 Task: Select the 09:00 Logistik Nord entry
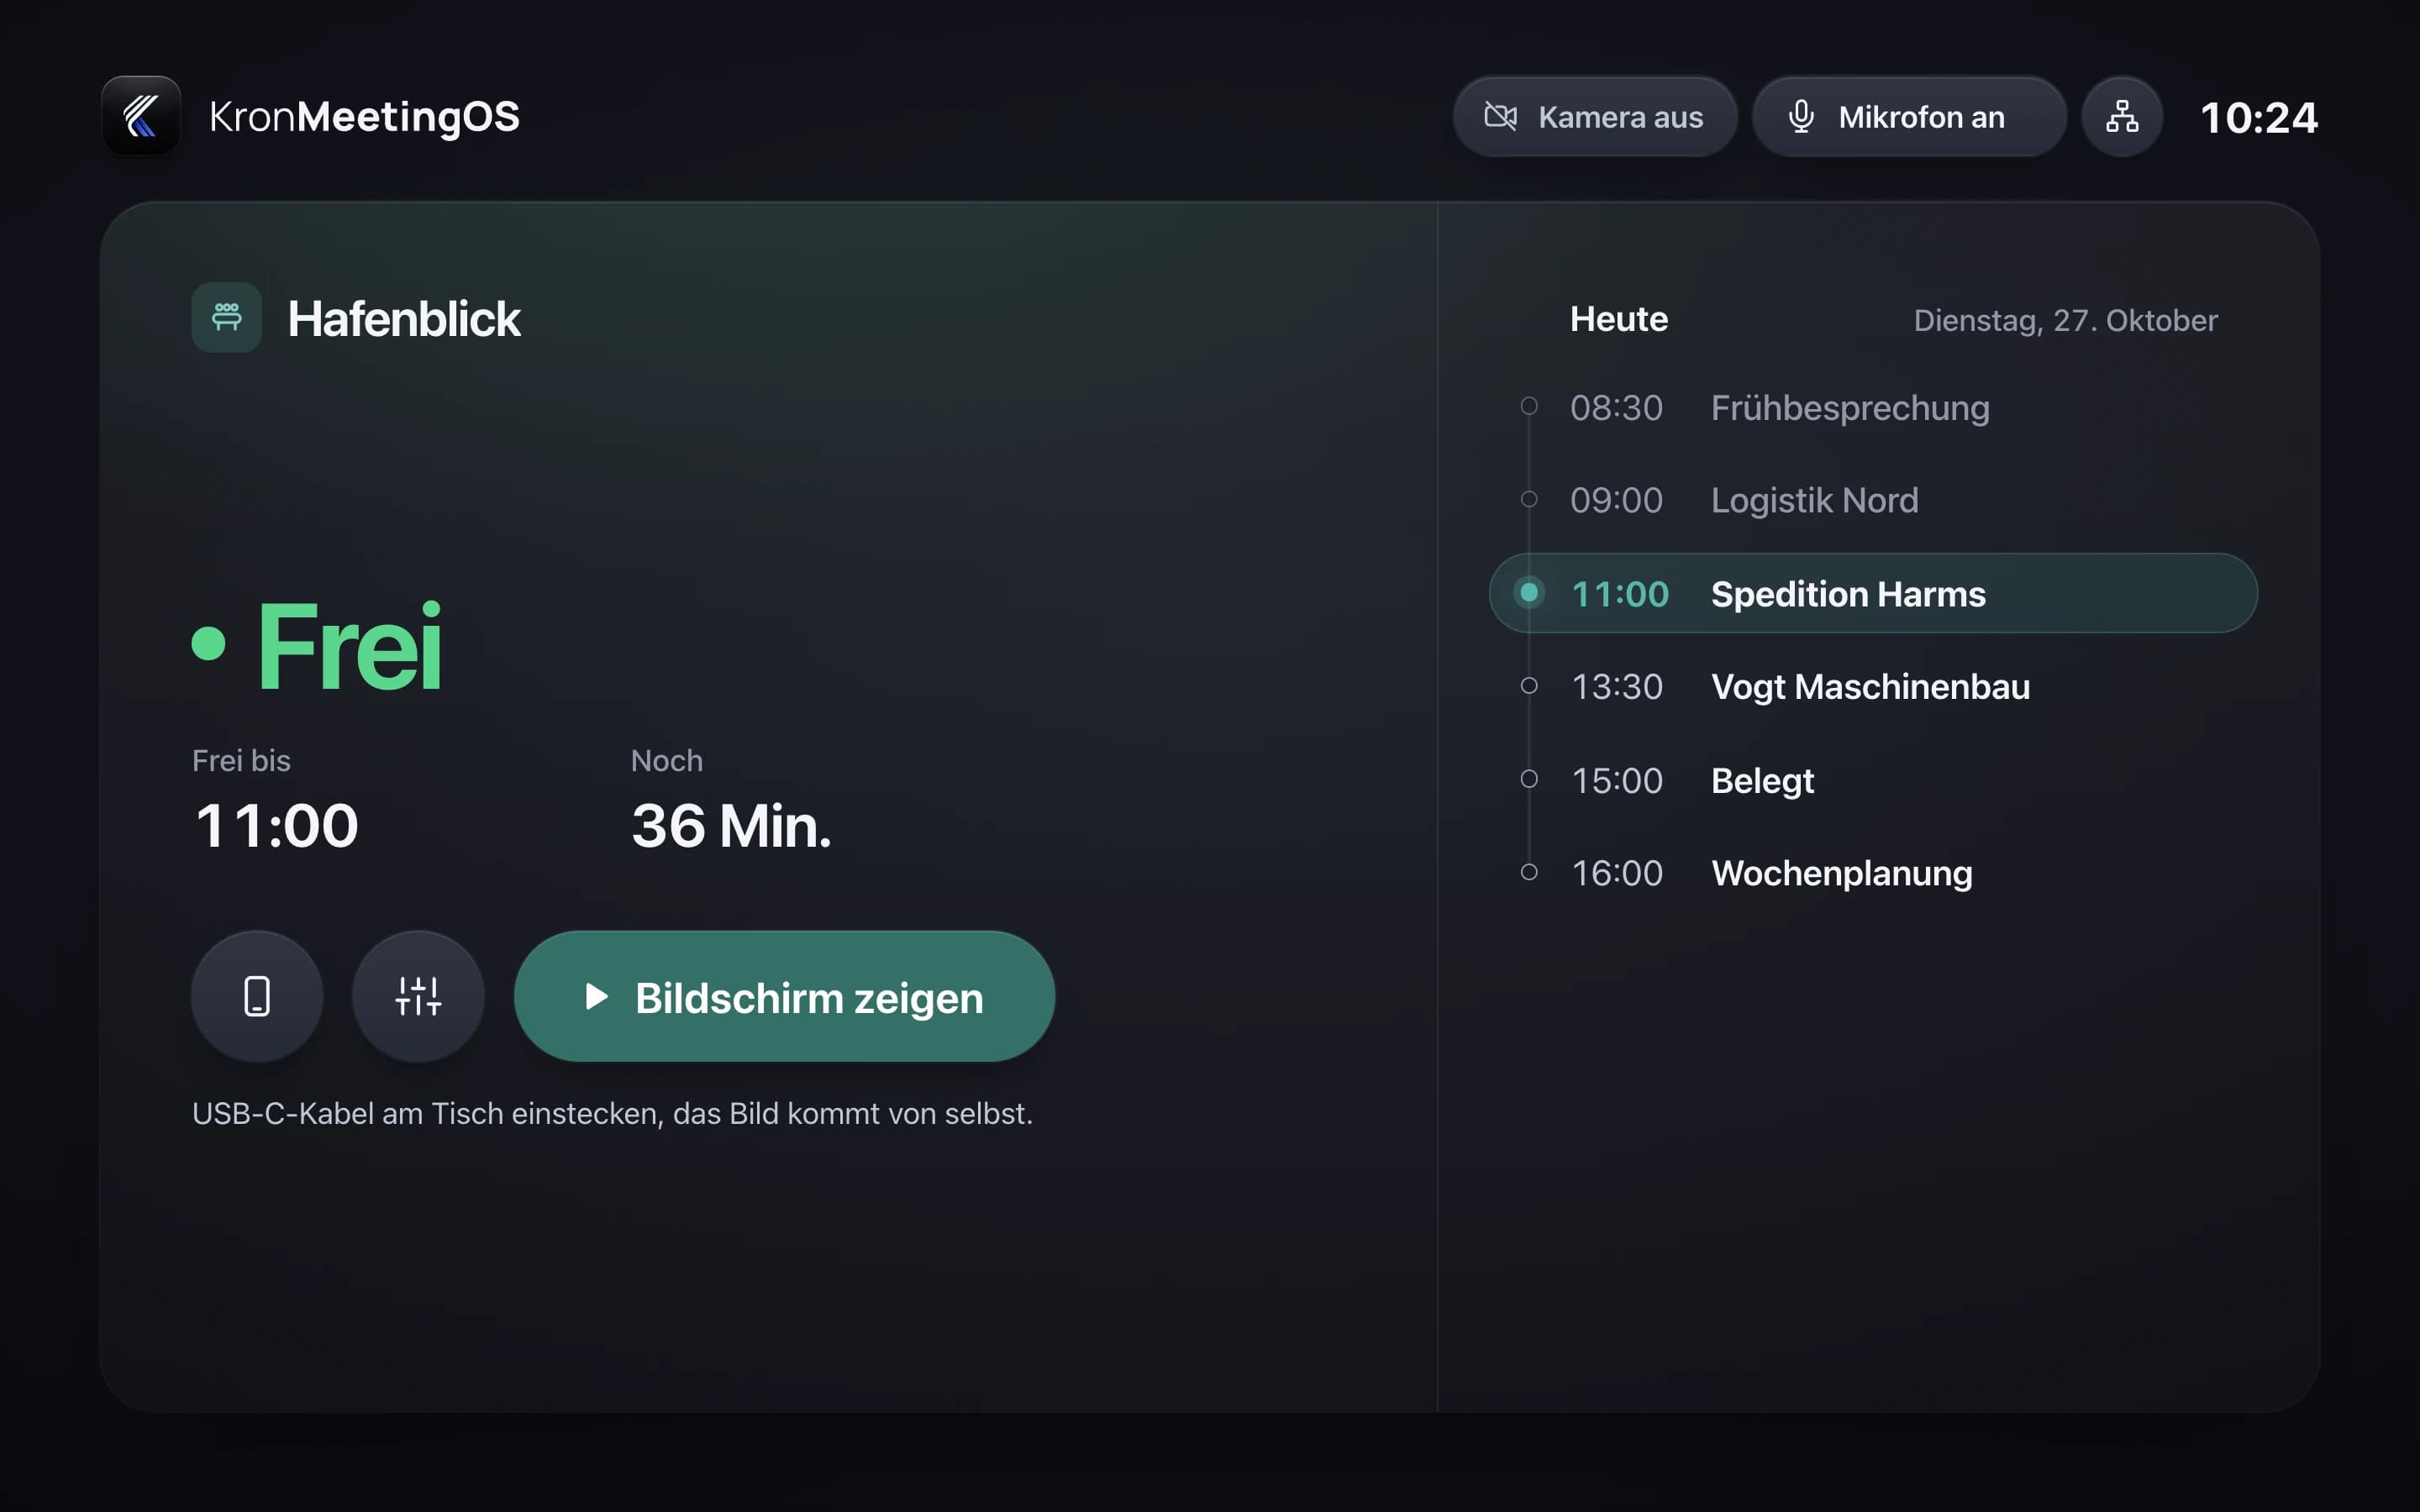click(x=1873, y=500)
